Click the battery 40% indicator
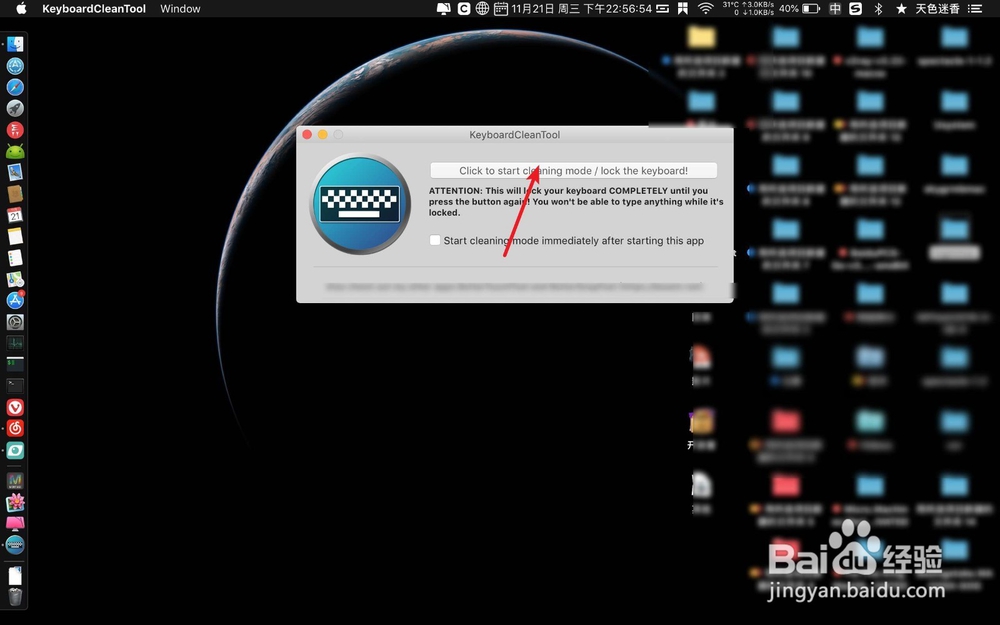This screenshot has height=625, width=1000. (x=799, y=8)
